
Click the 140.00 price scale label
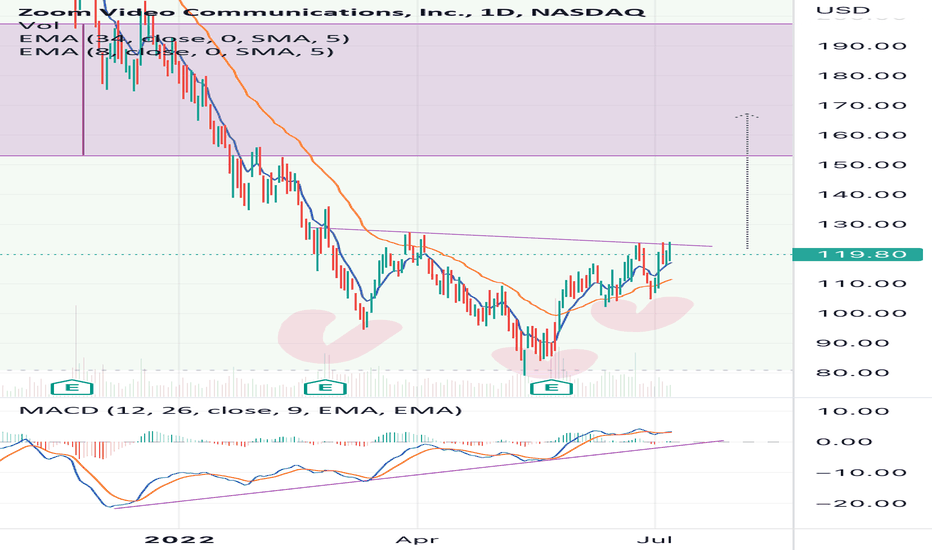click(862, 195)
